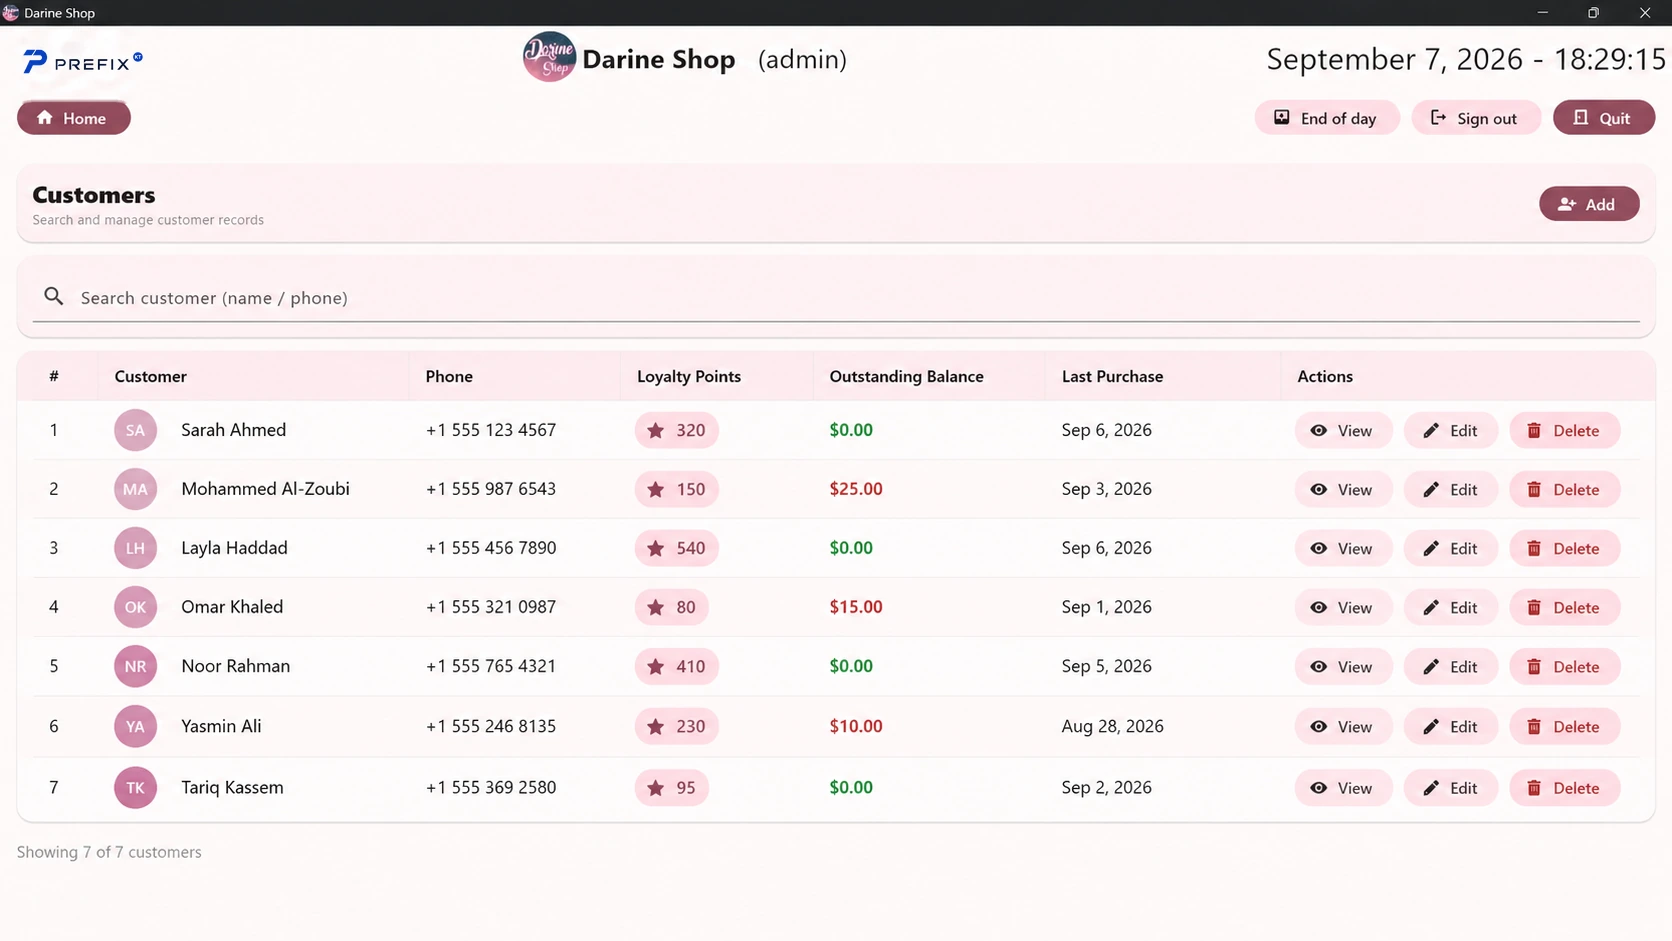Minimize the Darine Shop window
1672x941 pixels.
1543,13
